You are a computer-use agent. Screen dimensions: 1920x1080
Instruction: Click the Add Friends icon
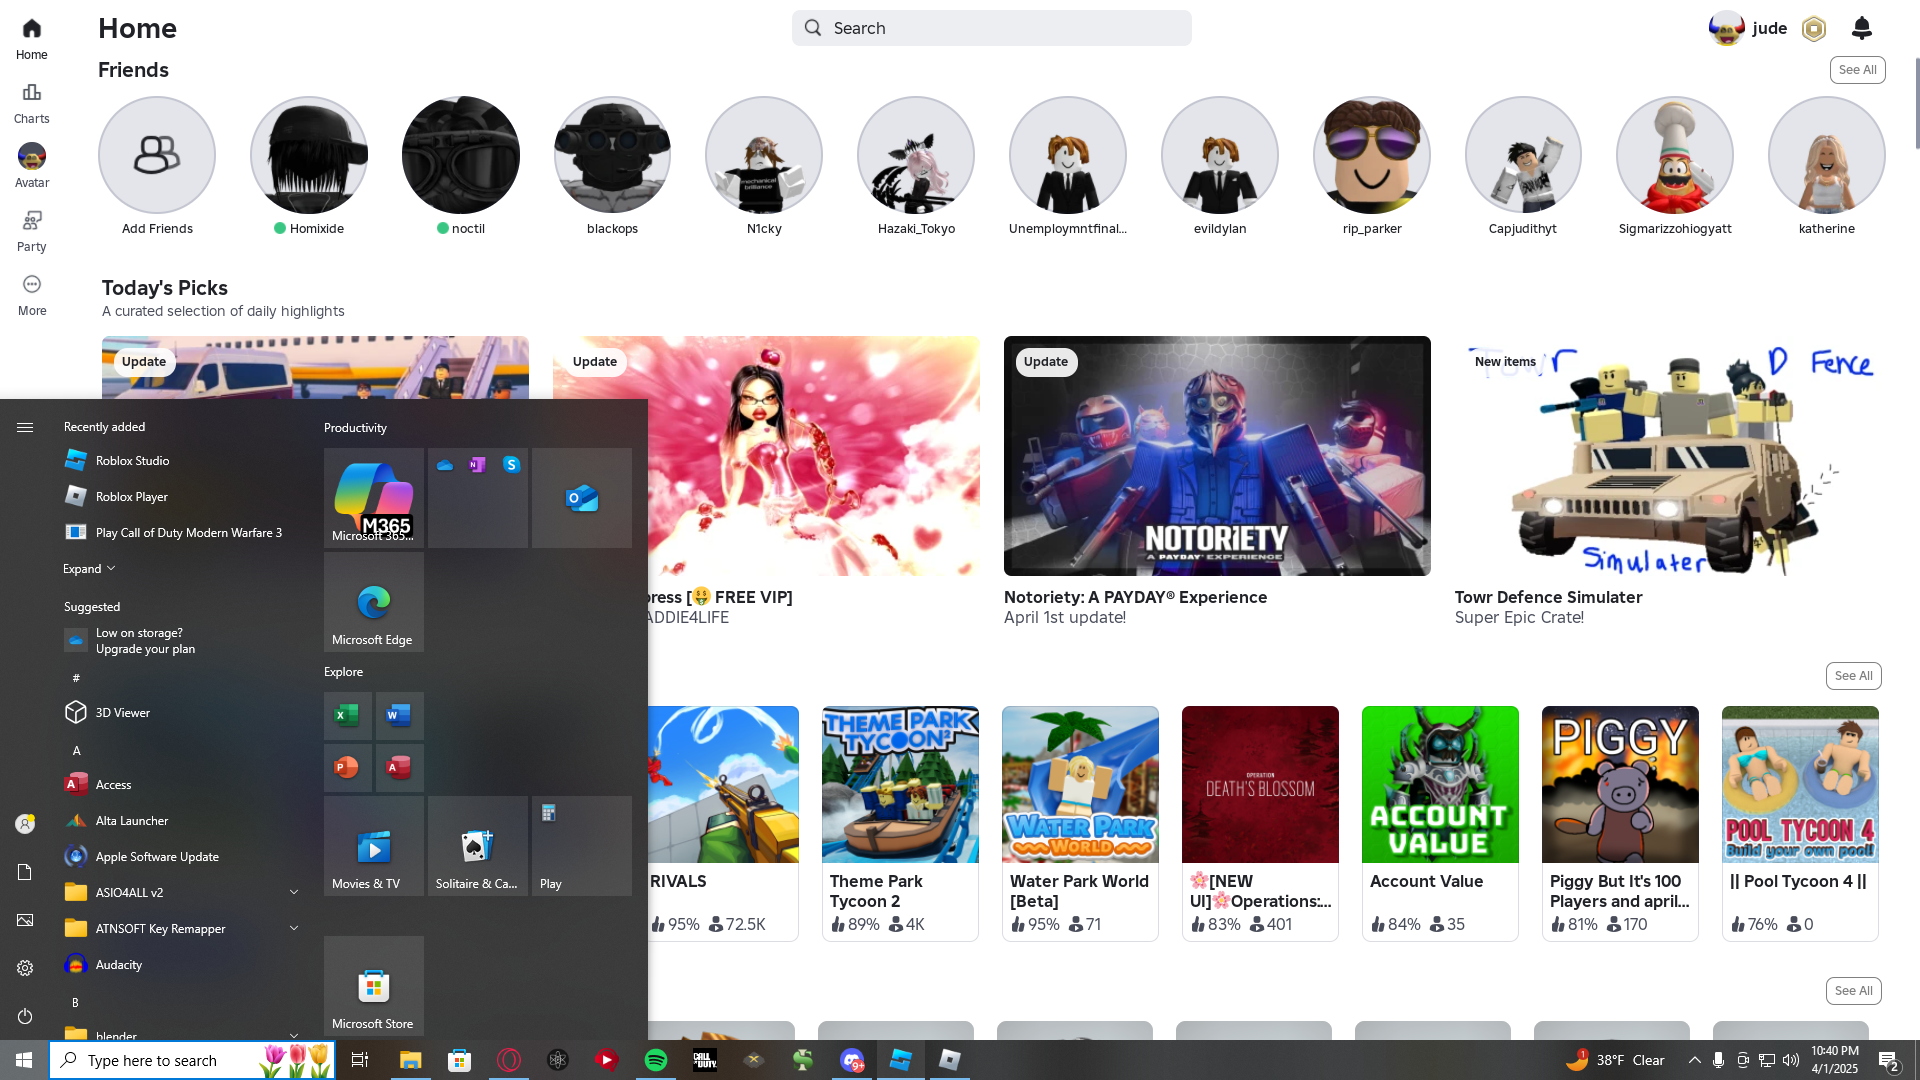157,155
